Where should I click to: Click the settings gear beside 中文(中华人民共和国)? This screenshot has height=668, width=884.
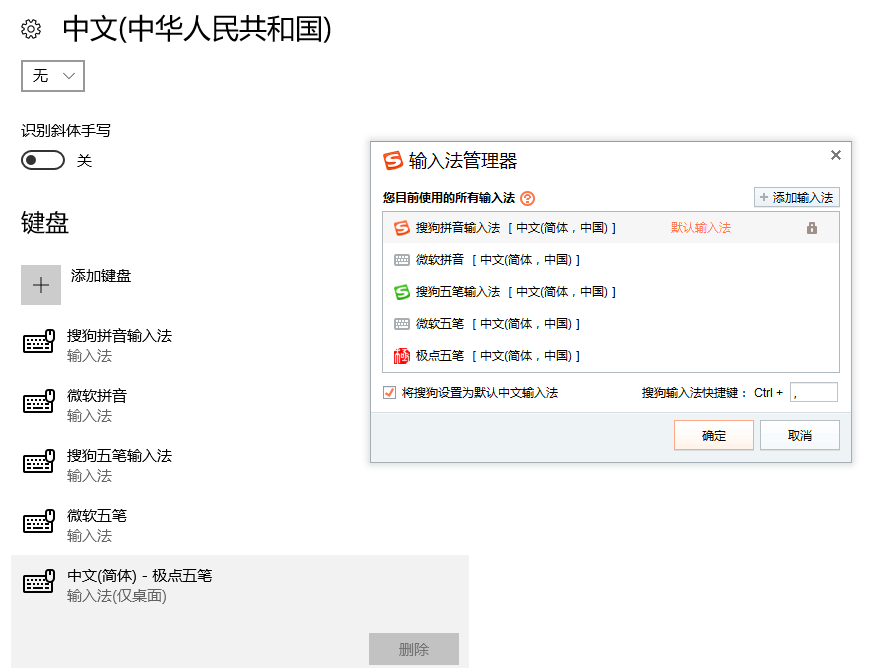pos(30,30)
